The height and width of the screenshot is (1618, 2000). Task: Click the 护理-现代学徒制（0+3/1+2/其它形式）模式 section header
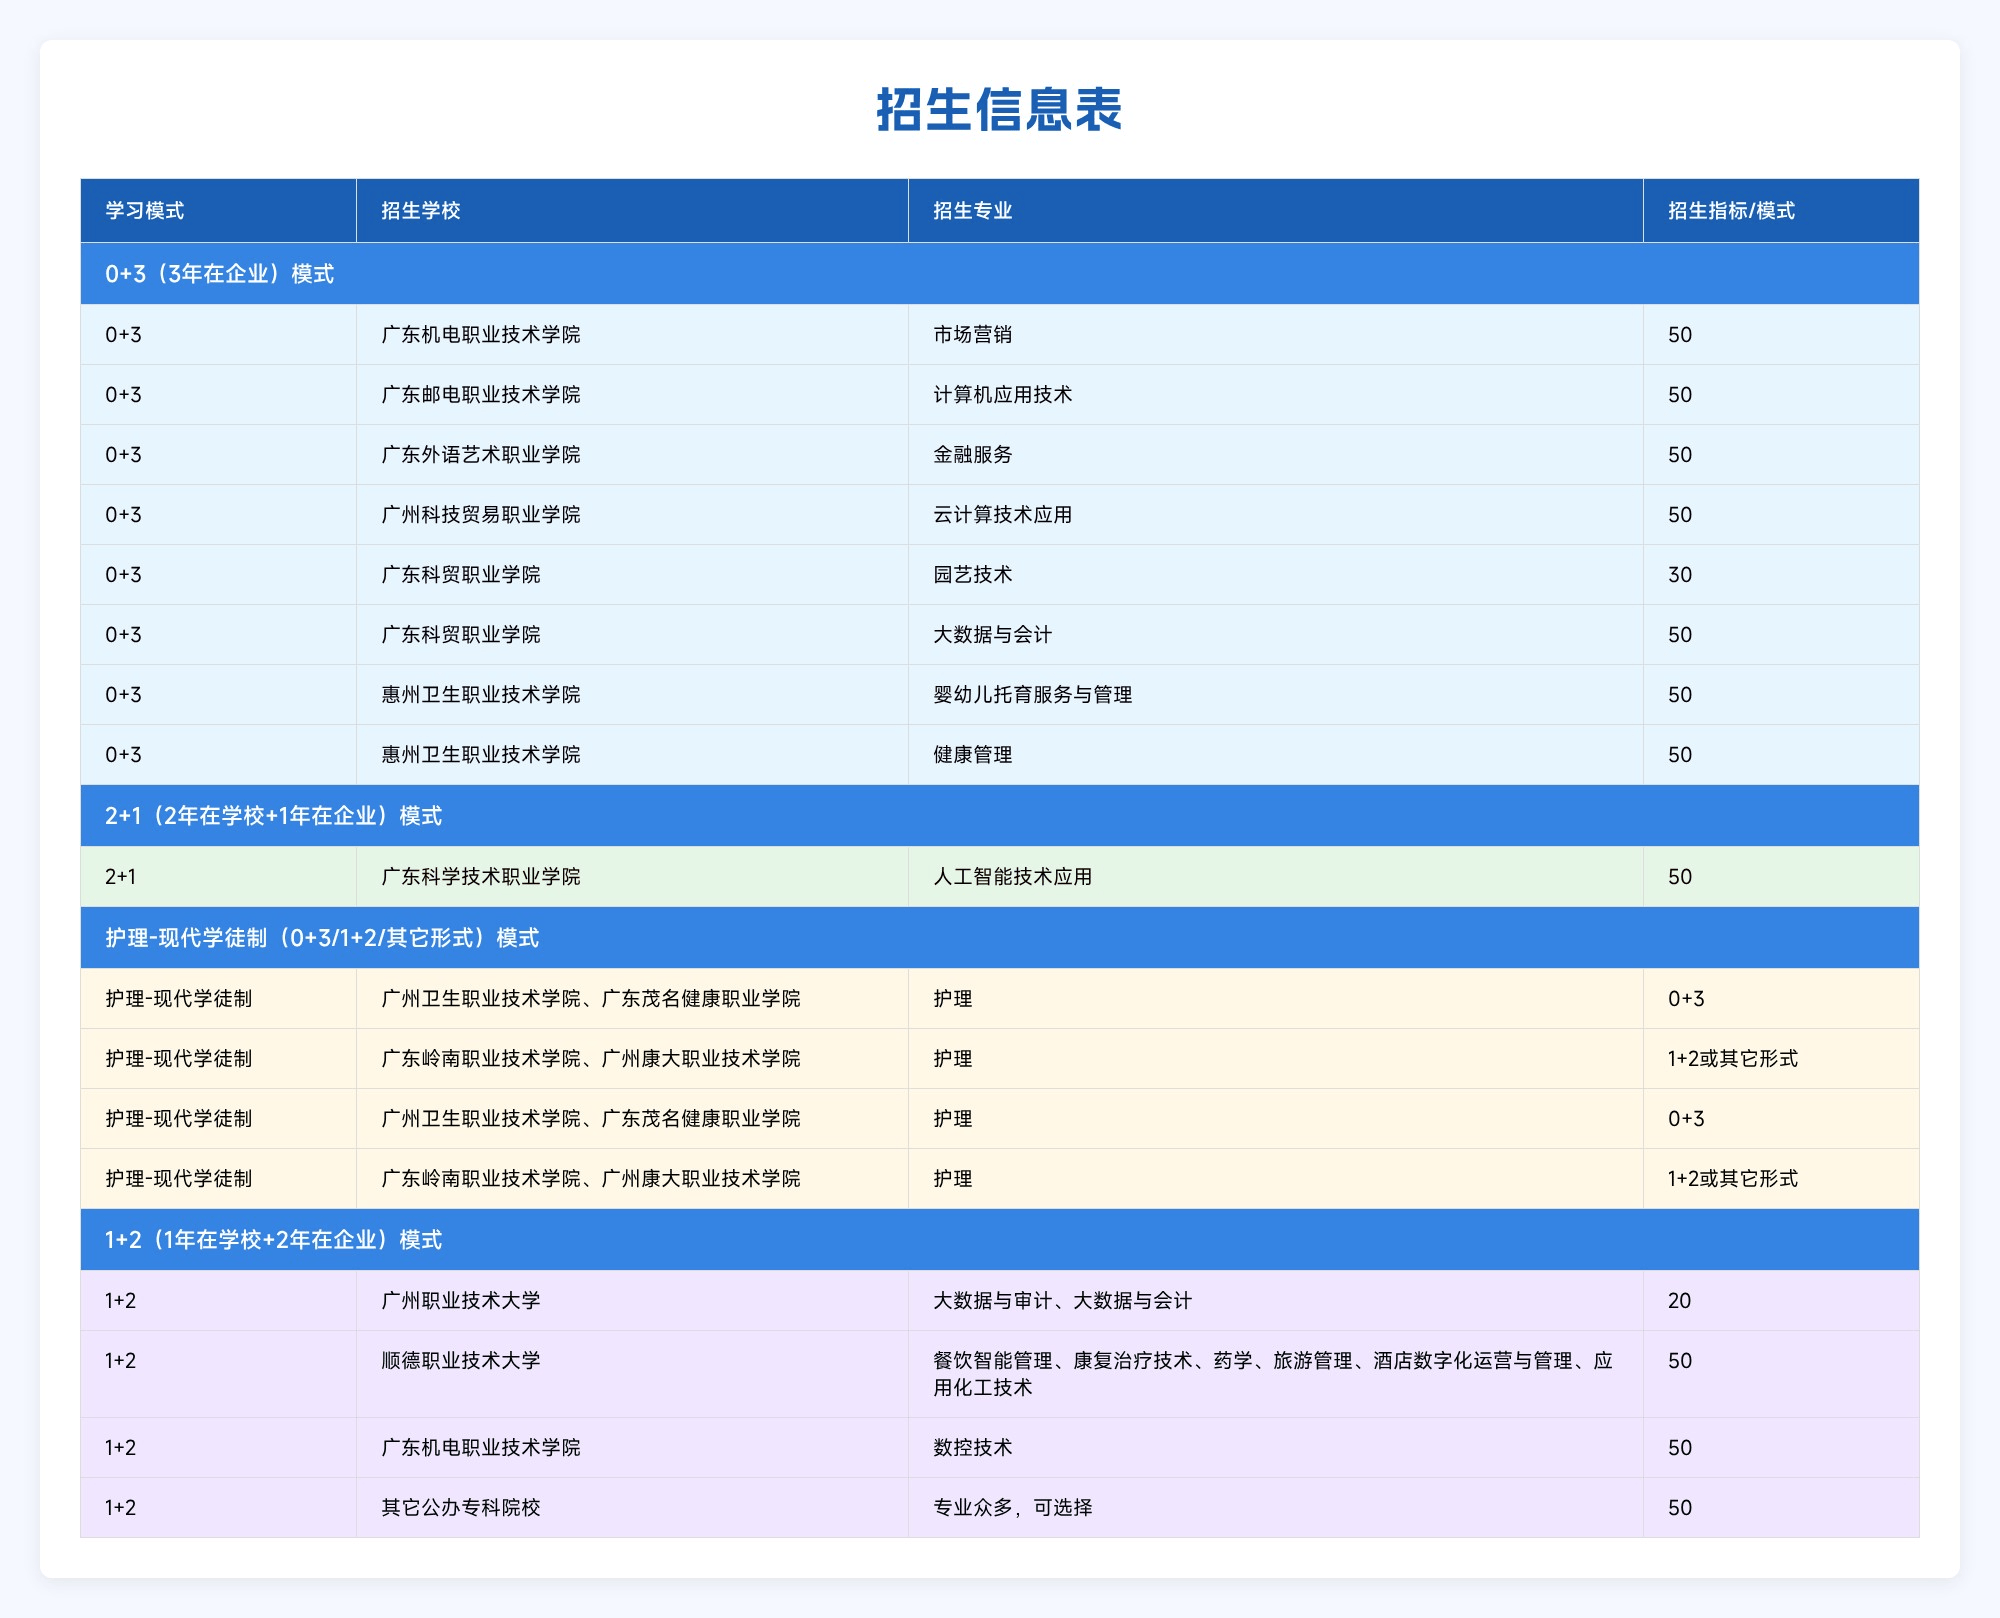[x=1000, y=938]
